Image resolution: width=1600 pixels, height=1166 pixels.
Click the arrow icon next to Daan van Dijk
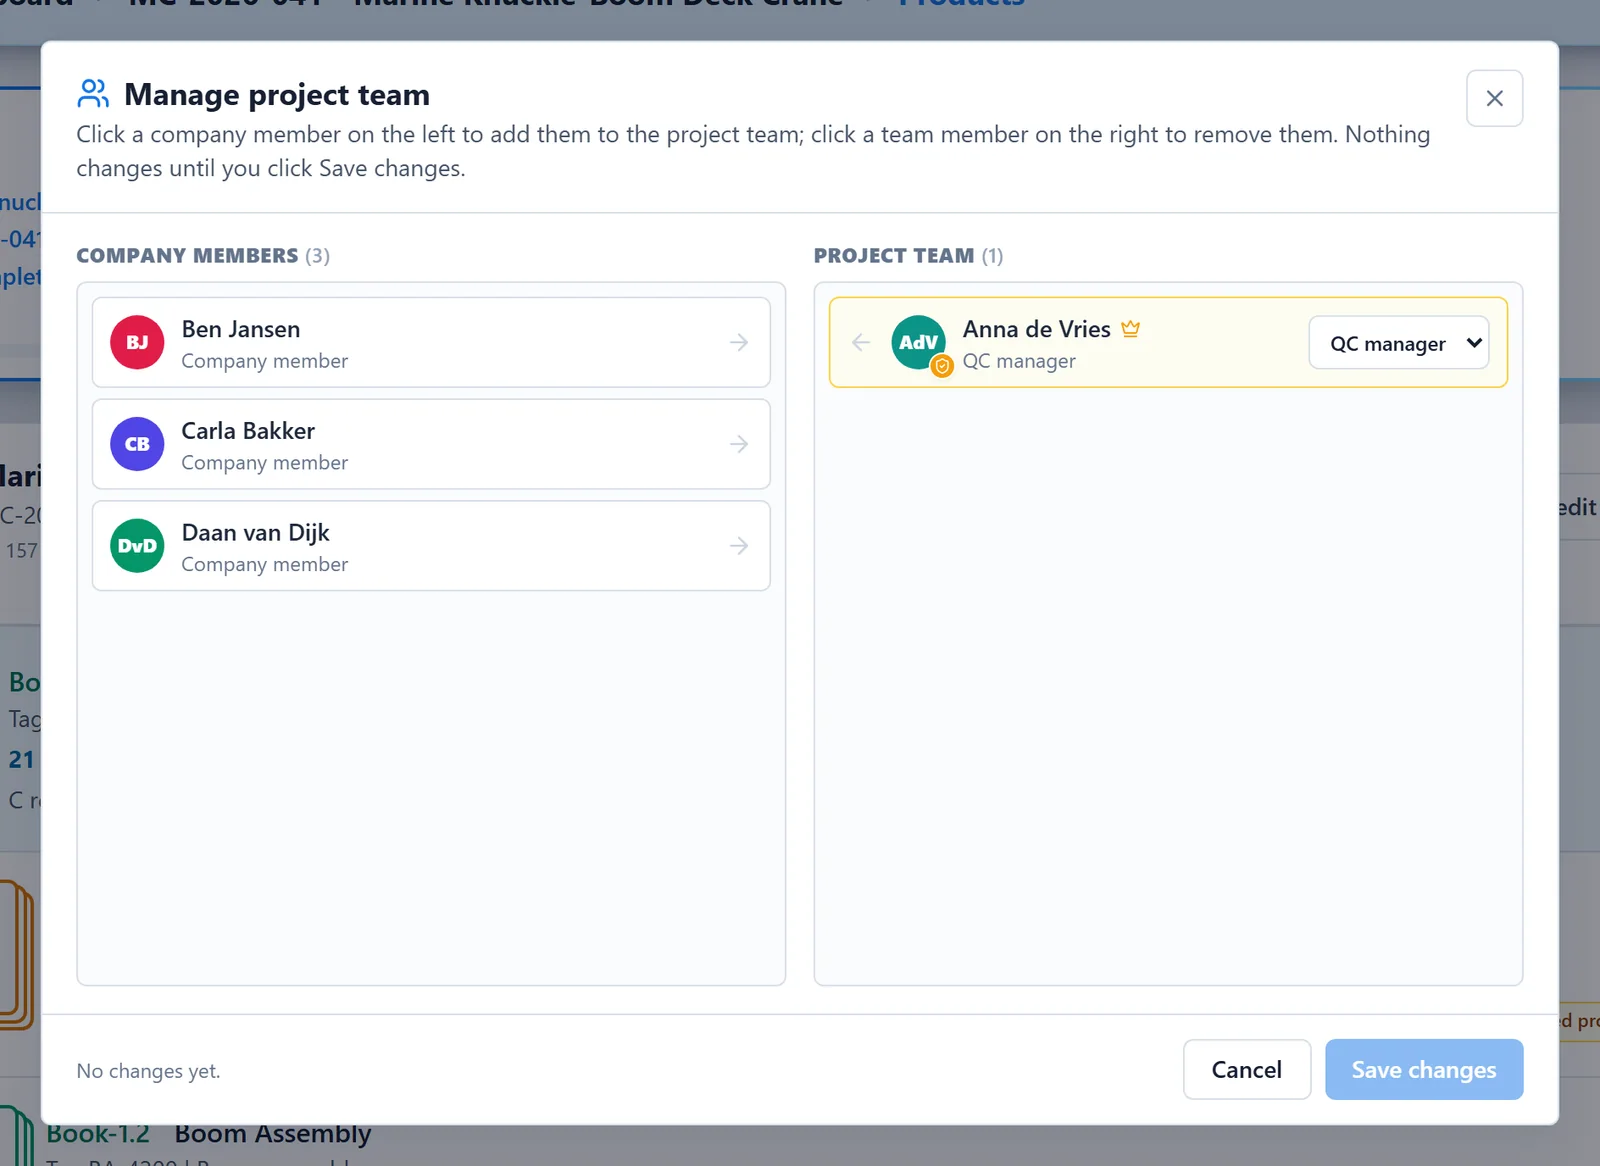pyautogui.click(x=739, y=546)
